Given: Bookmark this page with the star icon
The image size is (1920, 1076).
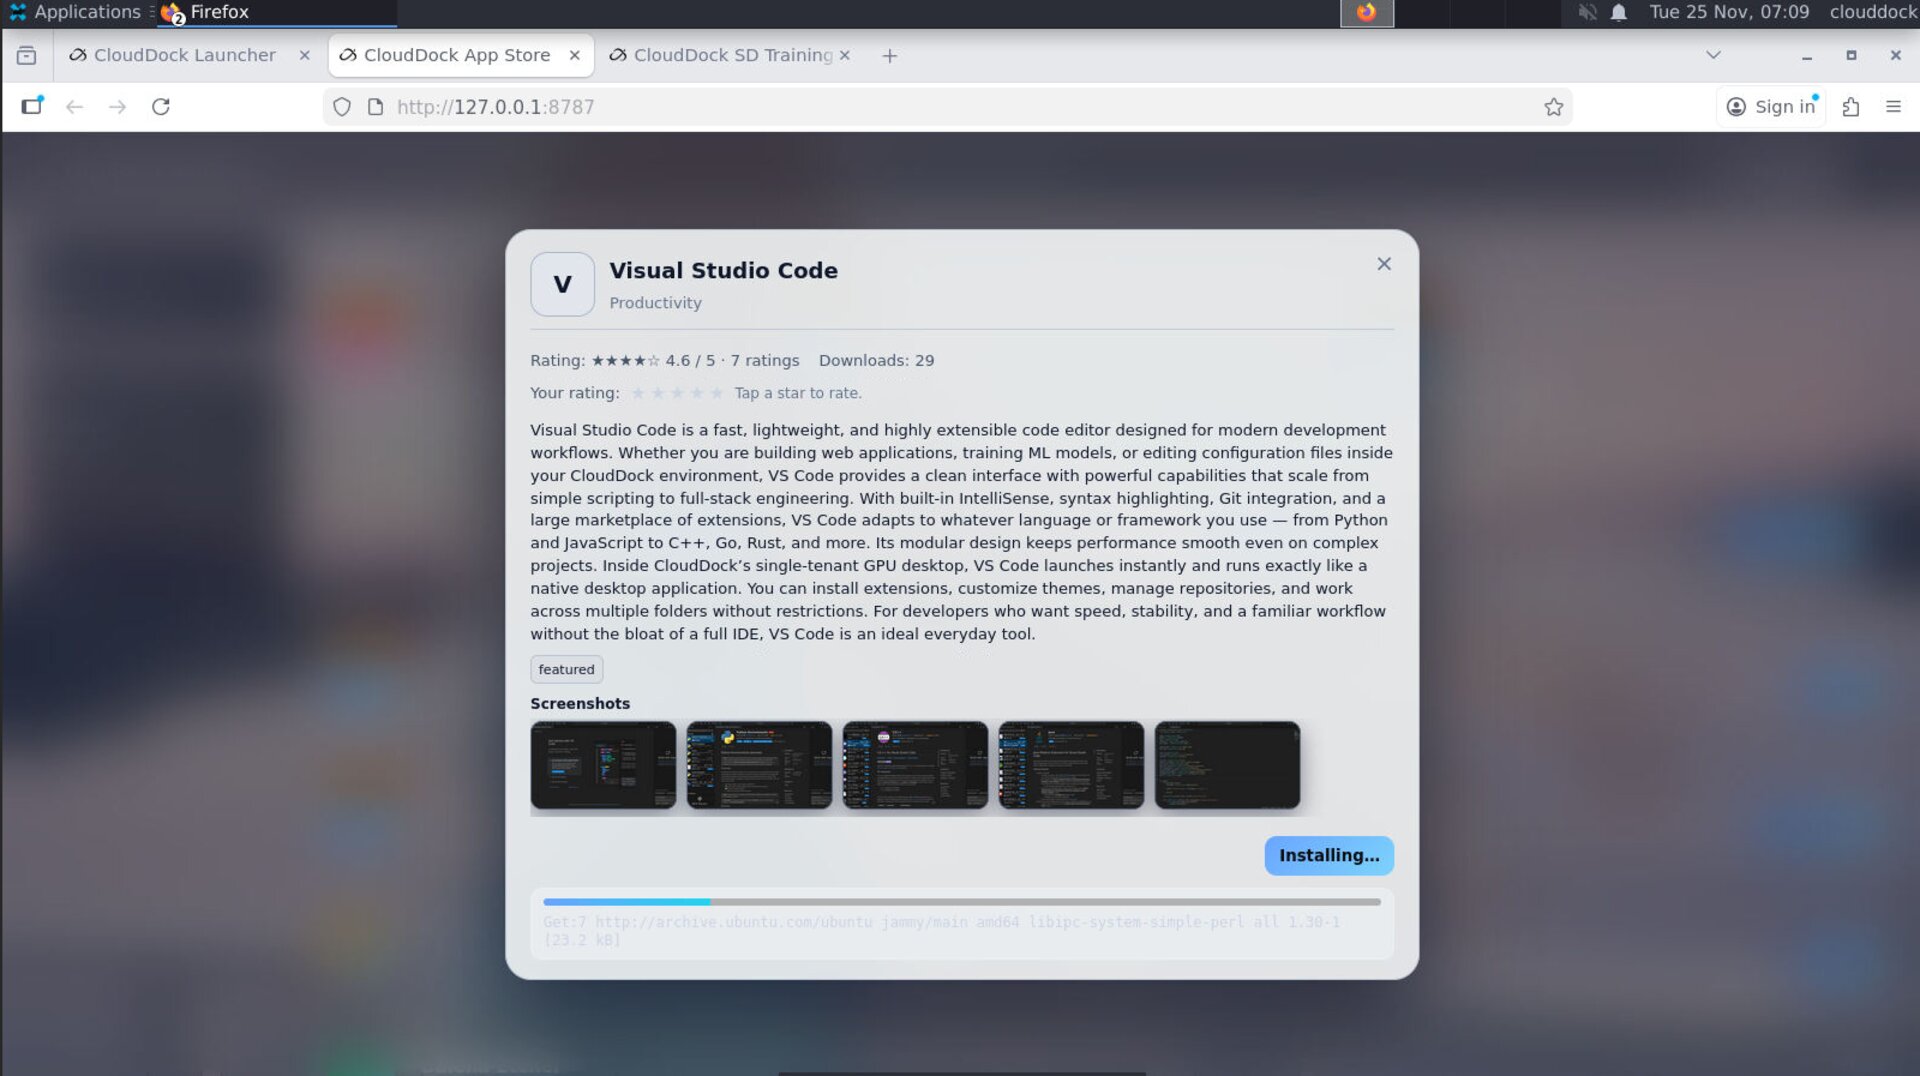Looking at the screenshot, I should (x=1554, y=107).
